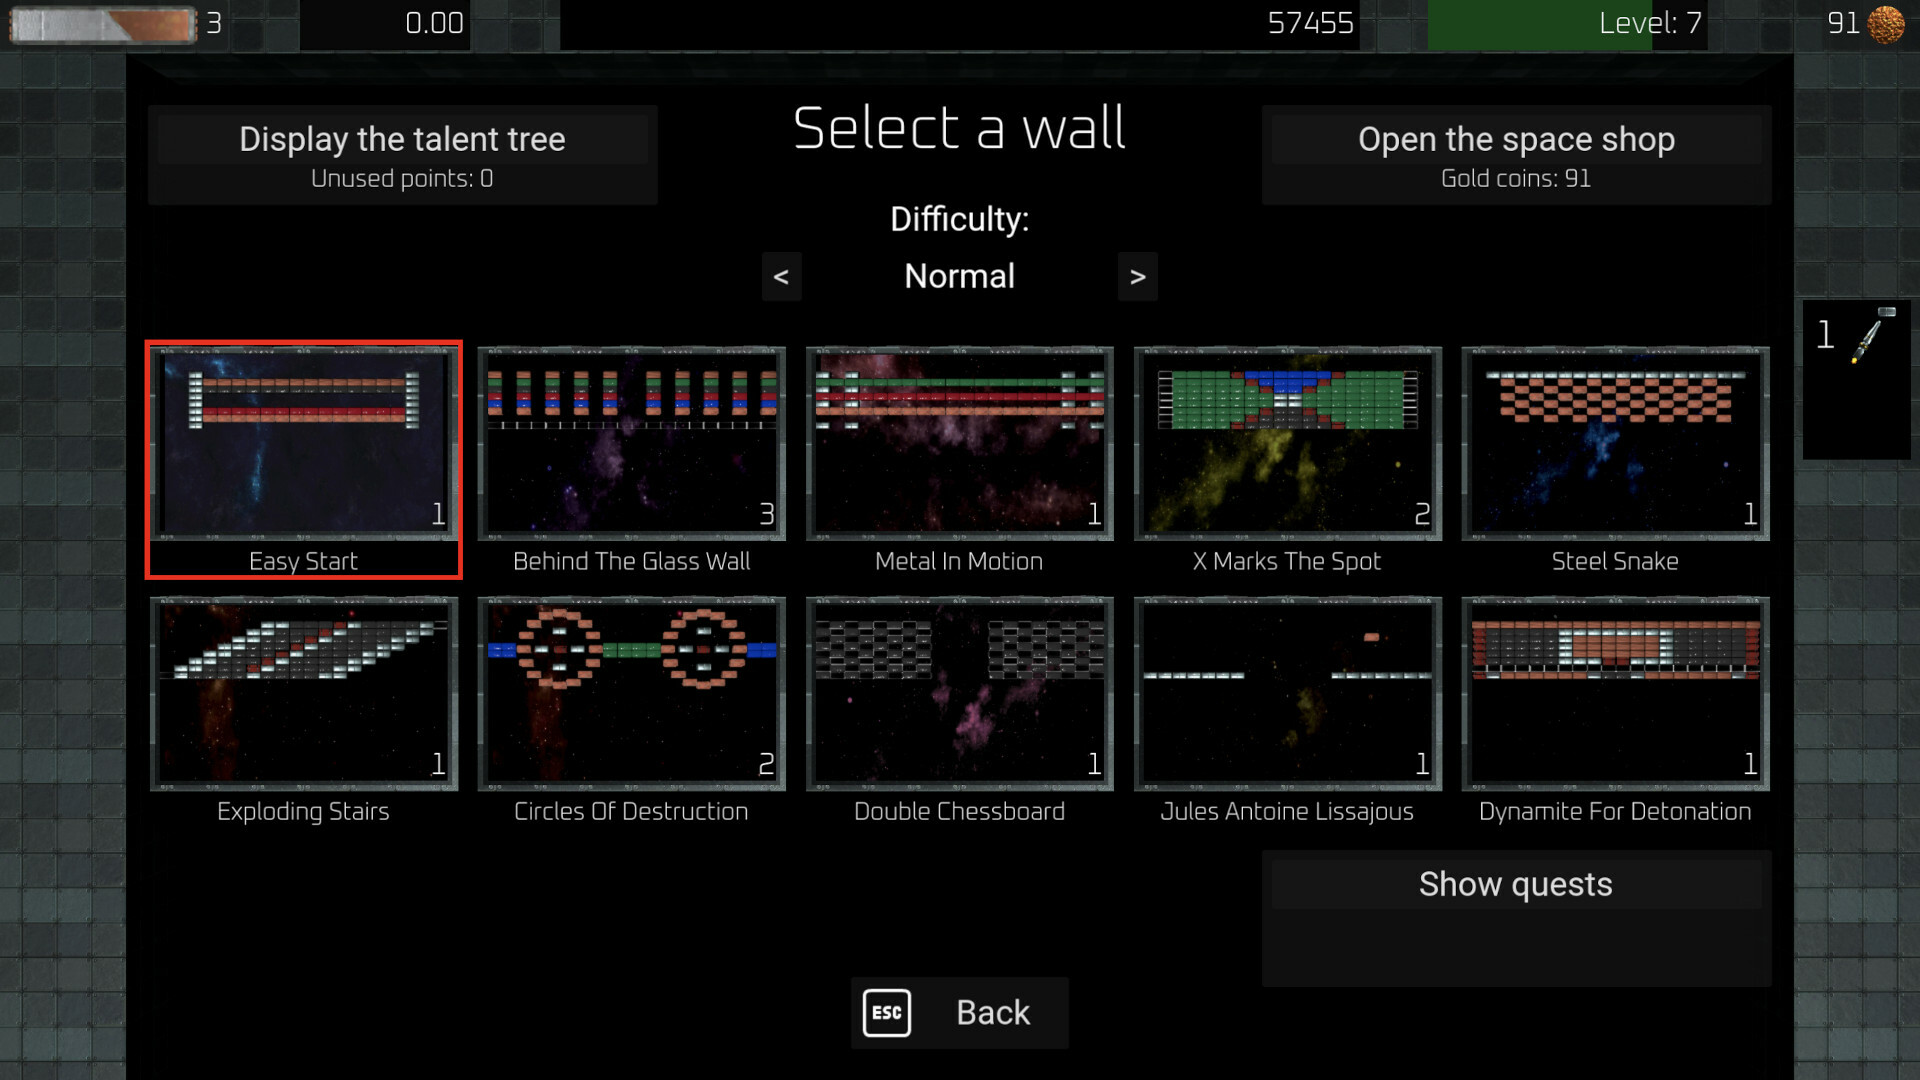
Task: Select the Behind The Glass Wall level
Action: (x=631, y=443)
